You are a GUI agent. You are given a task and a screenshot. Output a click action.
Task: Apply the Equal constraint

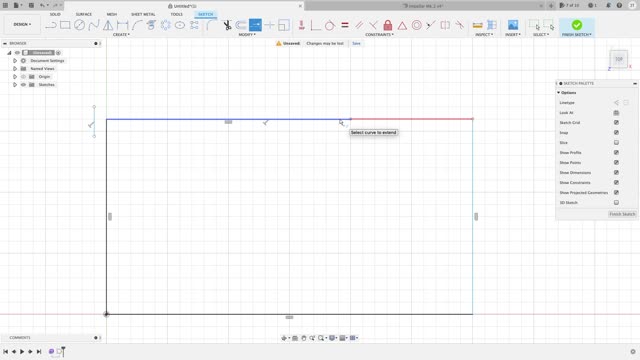pyautogui.click(x=345, y=25)
